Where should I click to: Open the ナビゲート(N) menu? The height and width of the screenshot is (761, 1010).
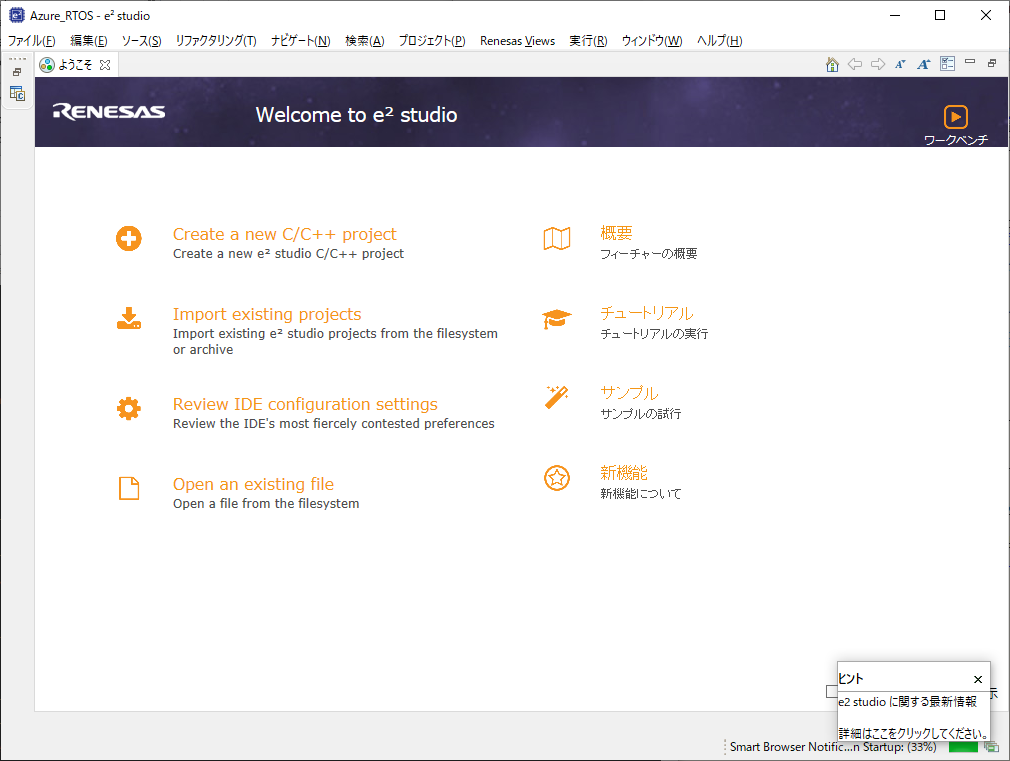(301, 41)
